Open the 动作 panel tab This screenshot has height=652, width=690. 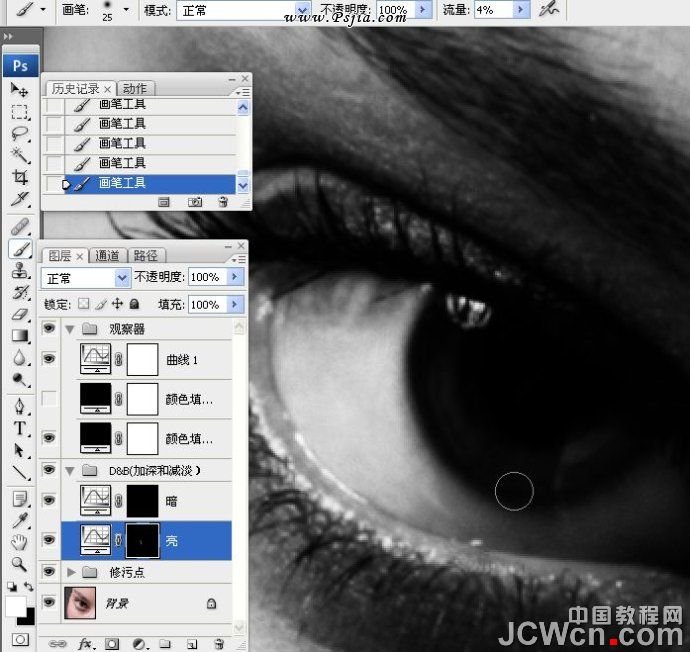pos(134,89)
